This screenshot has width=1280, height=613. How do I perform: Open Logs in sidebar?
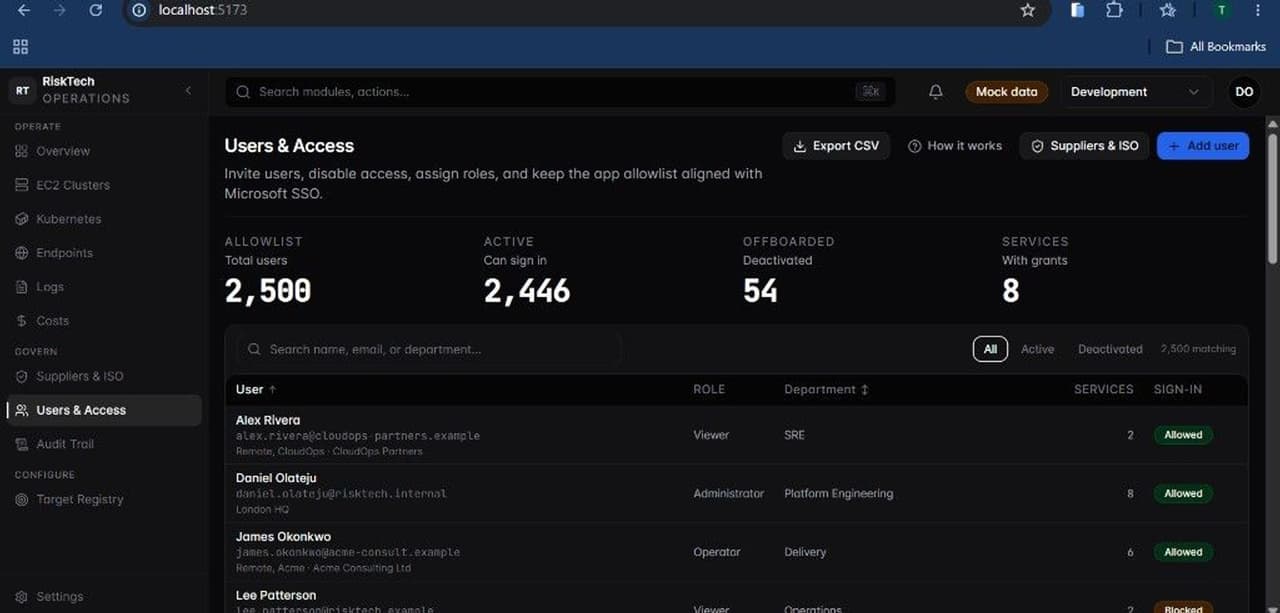click(x=104, y=287)
